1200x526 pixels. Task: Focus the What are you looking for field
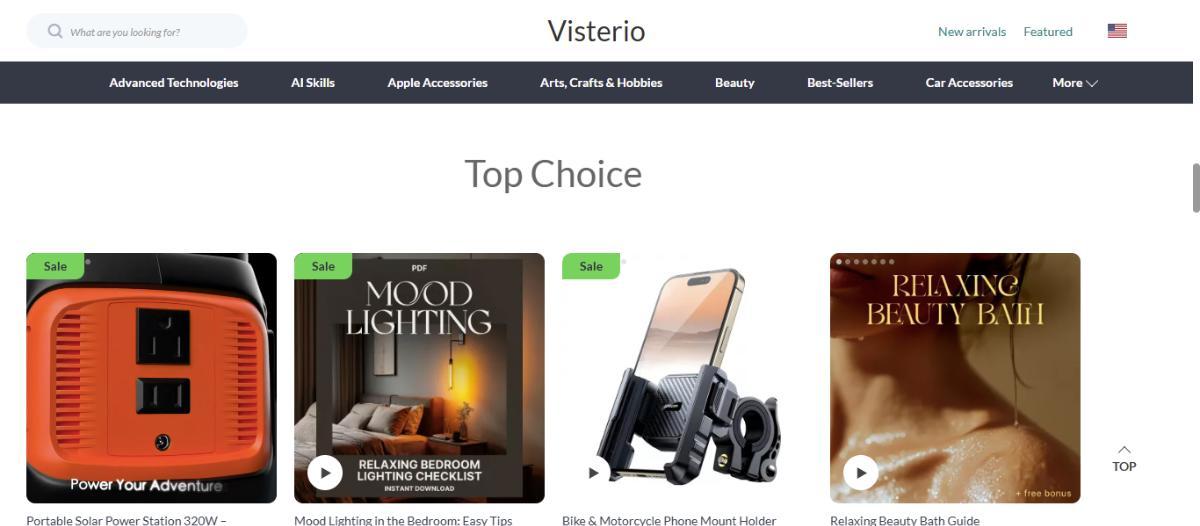coord(137,31)
